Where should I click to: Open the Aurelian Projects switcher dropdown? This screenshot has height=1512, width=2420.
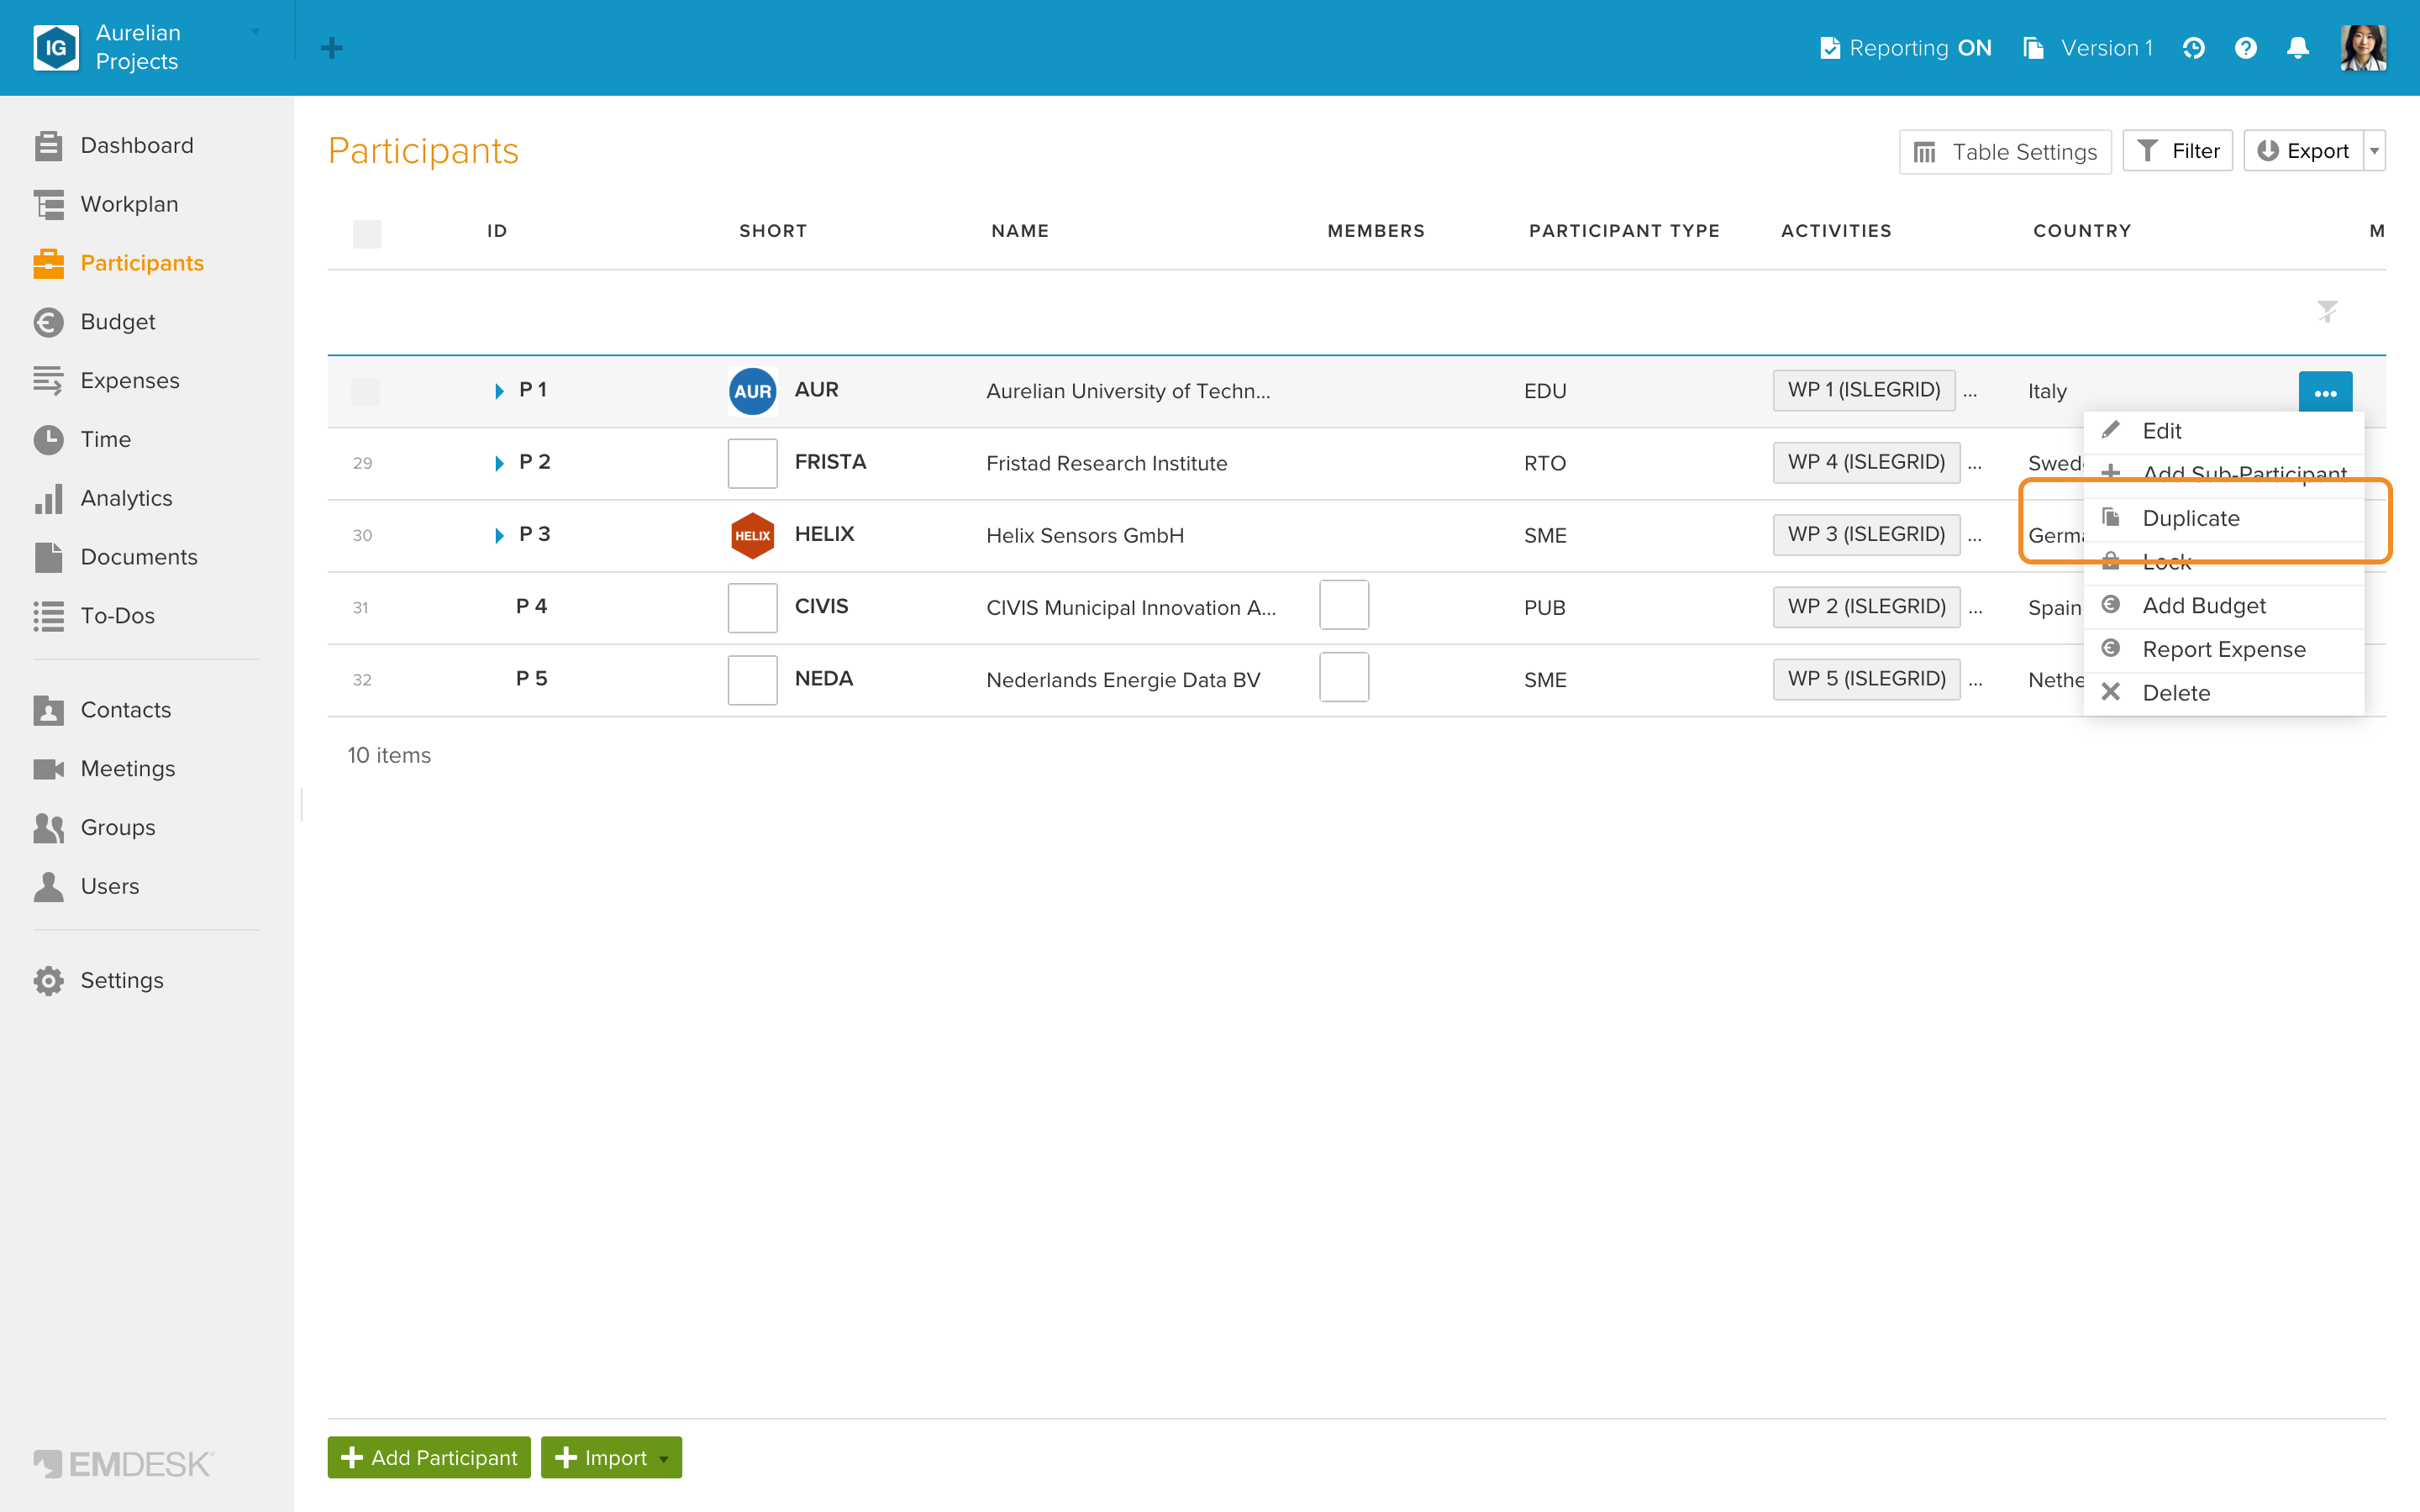click(x=256, y=32)
